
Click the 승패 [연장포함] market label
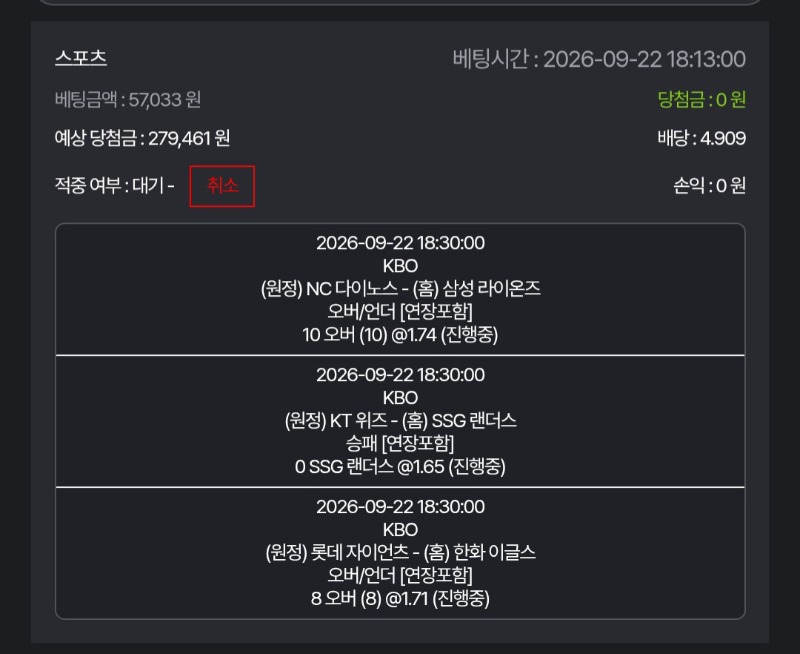[400, 444]
